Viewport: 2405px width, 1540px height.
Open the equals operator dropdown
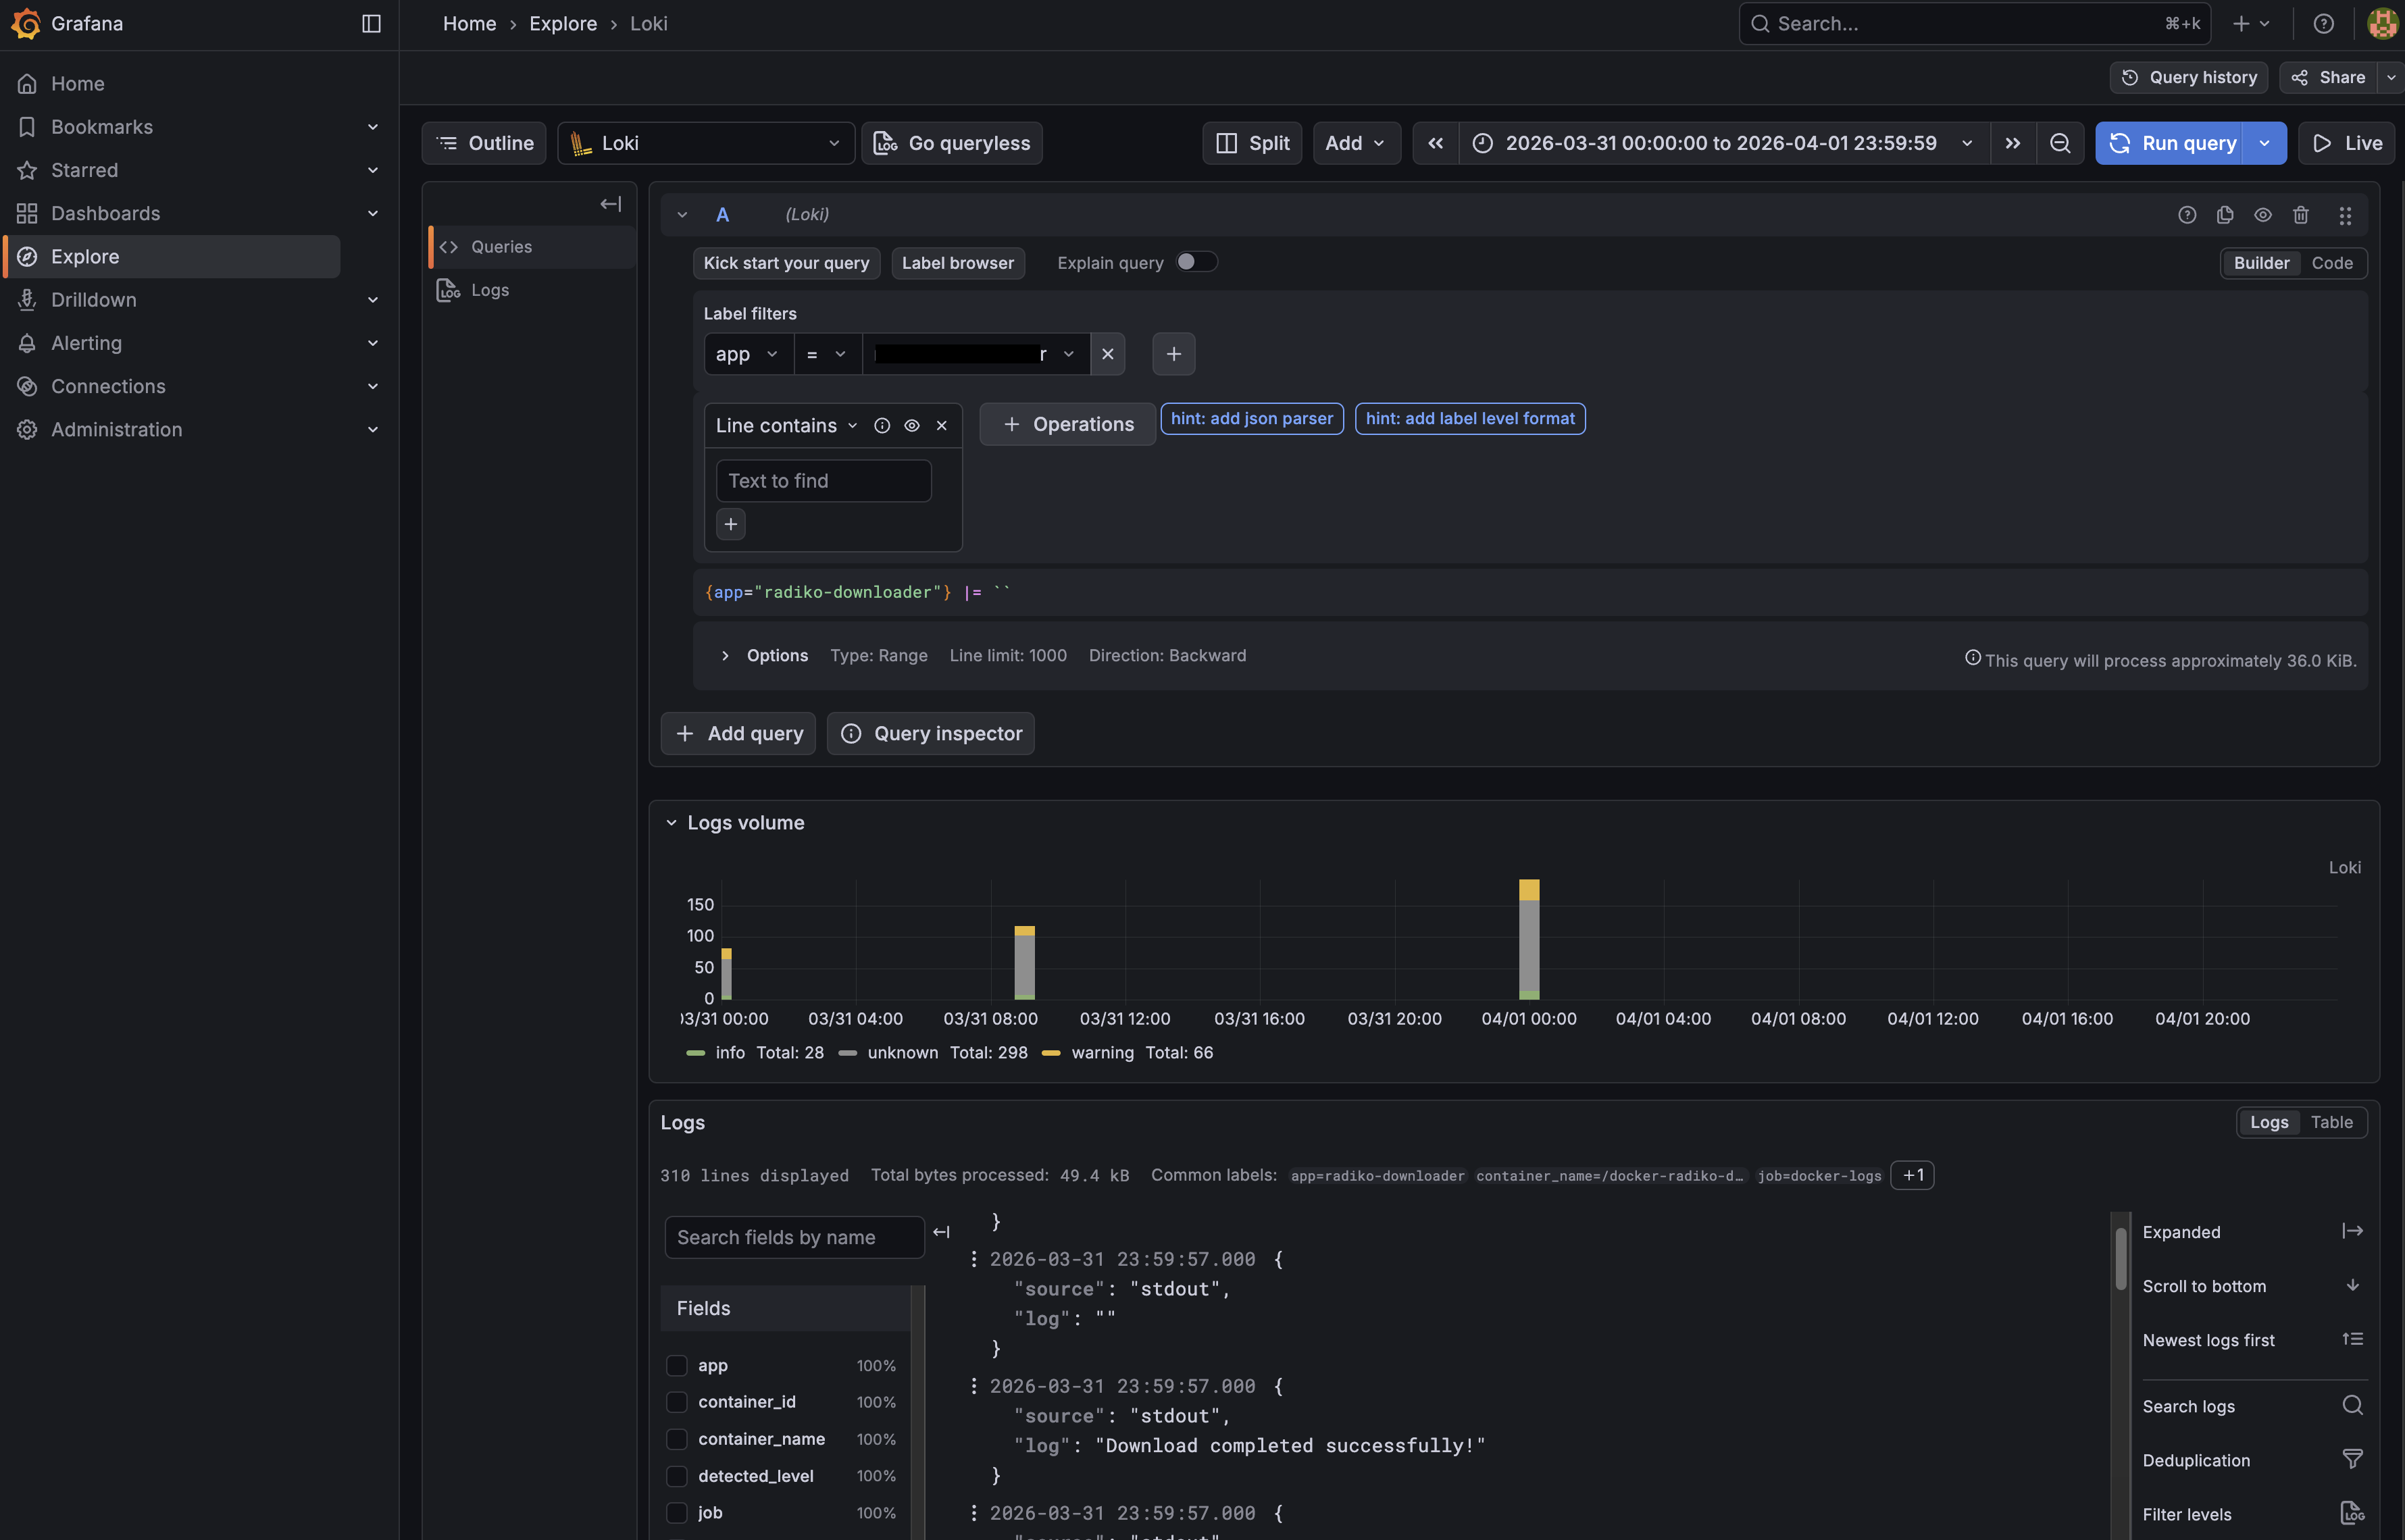[827, 354]
